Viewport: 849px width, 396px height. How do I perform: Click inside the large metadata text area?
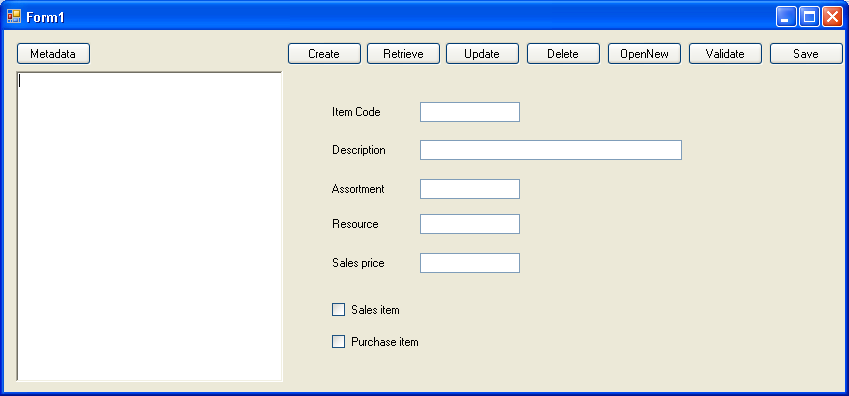coord(150,226)
